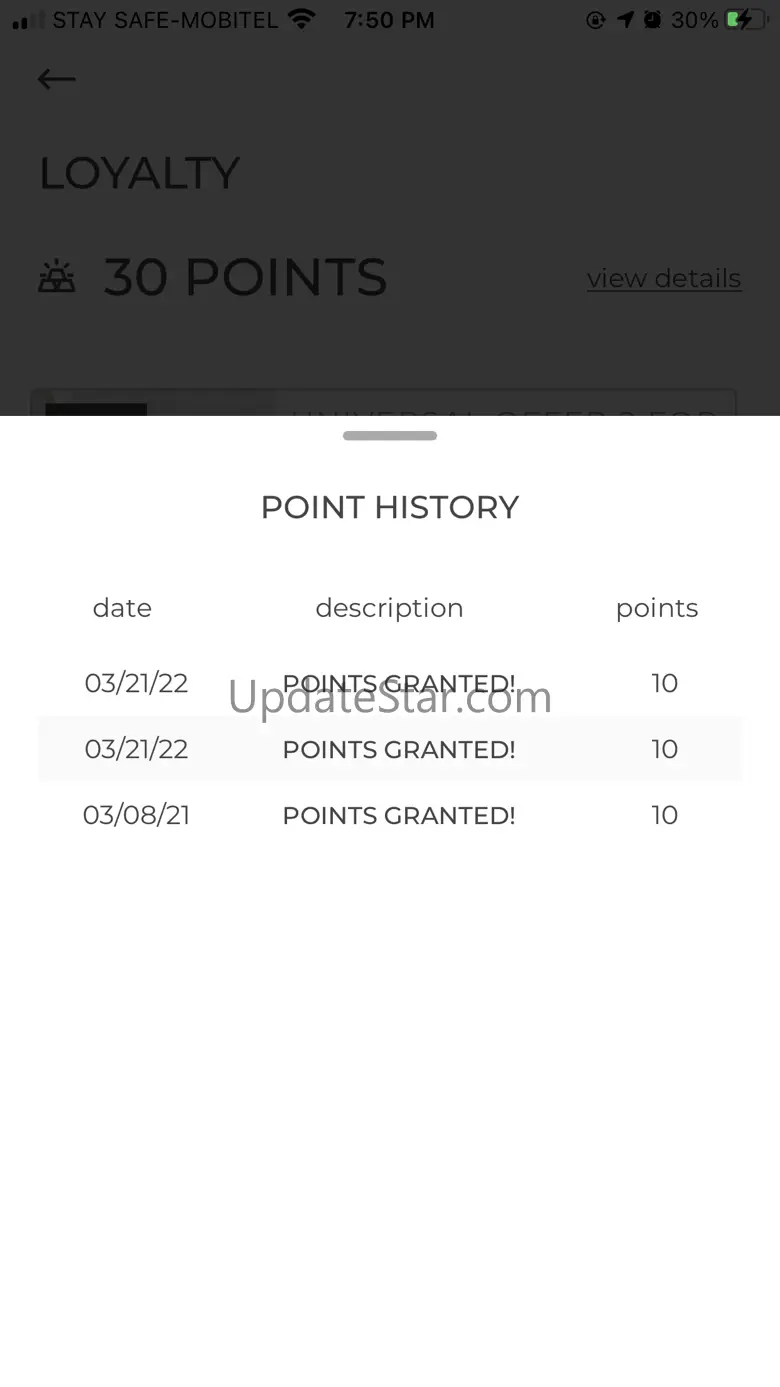Tap the alarm clock status icon
The height and width of the screenshot is (1387, 780).
653,19
